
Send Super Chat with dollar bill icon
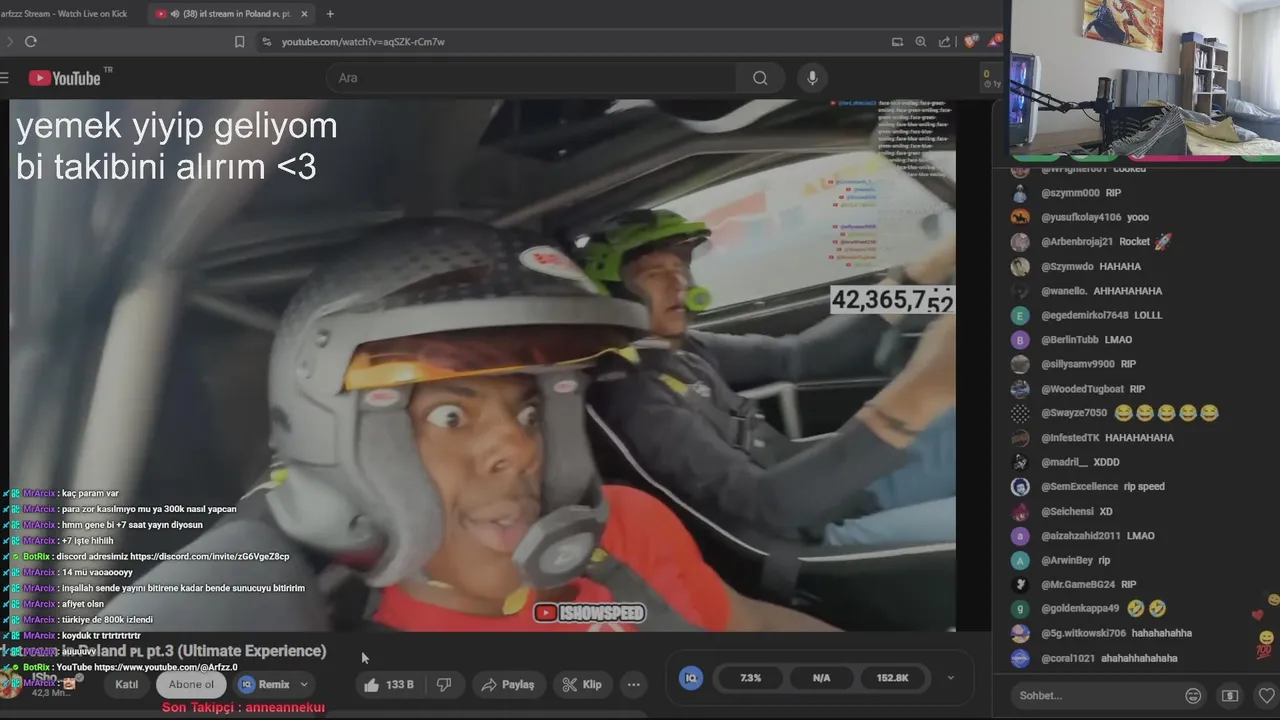pos(1230,696)
